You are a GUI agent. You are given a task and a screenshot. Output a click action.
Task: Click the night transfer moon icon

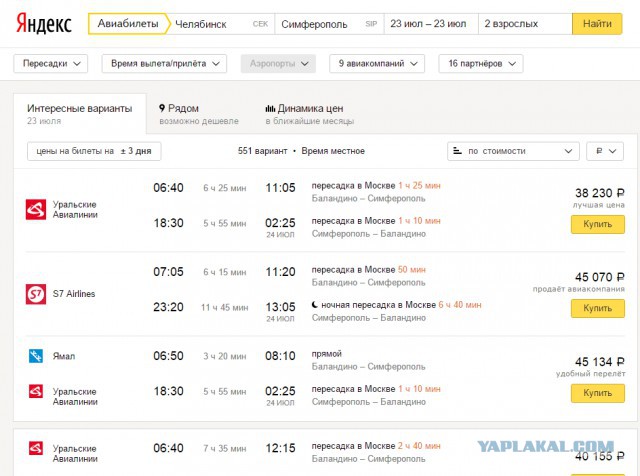[x=315, y=305]
